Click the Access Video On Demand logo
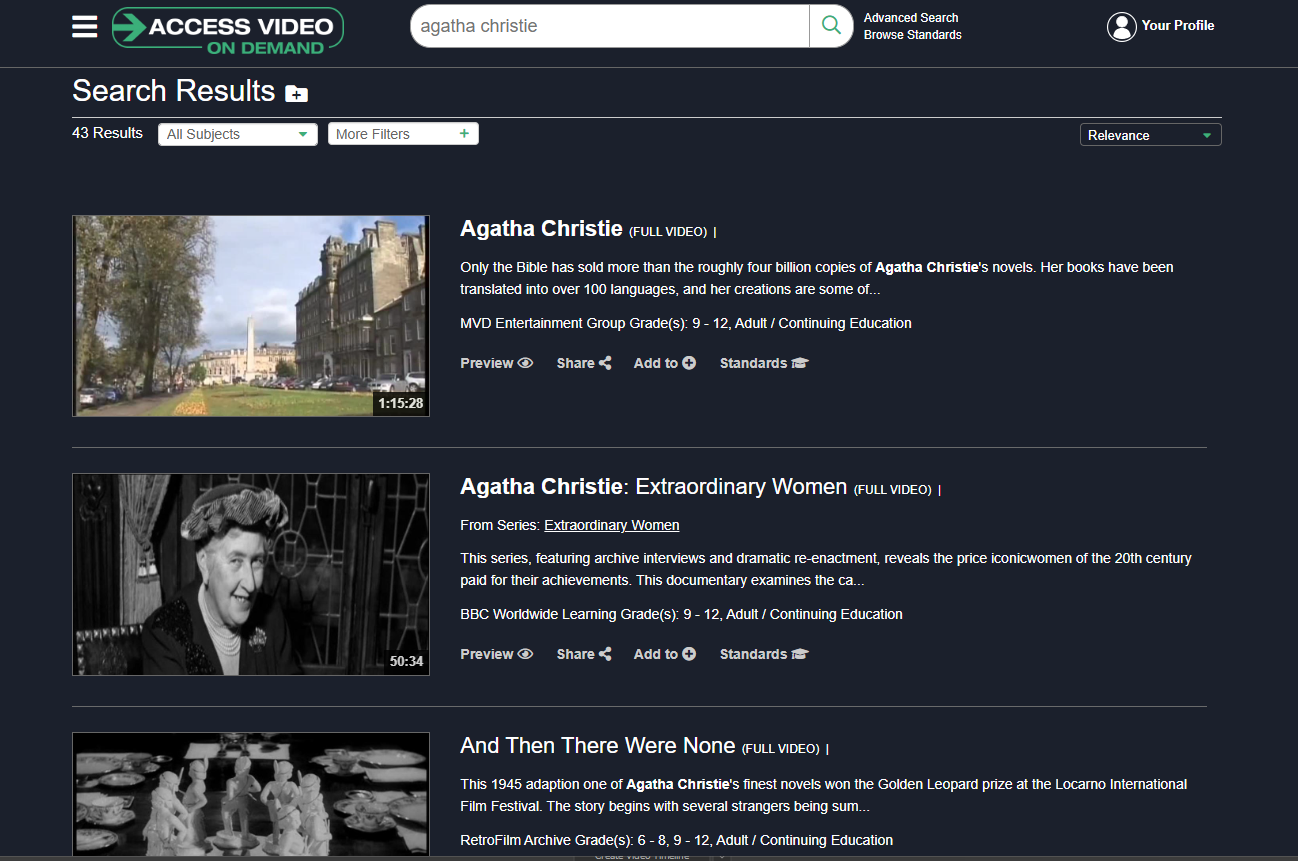Screen dimensions: 1298x861 tap(227, 28)
